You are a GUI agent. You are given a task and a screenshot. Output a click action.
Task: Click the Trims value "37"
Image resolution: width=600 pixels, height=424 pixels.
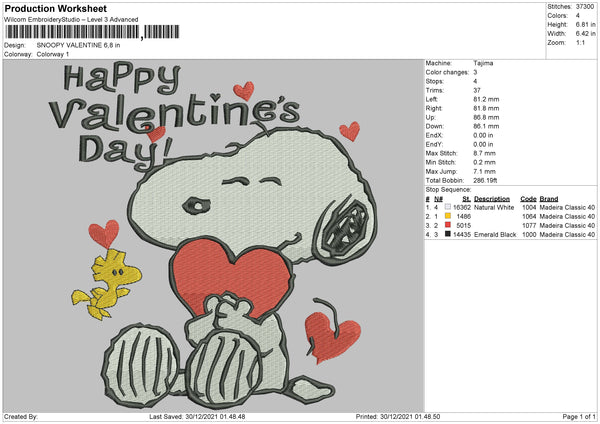click(x=477, y=90)
